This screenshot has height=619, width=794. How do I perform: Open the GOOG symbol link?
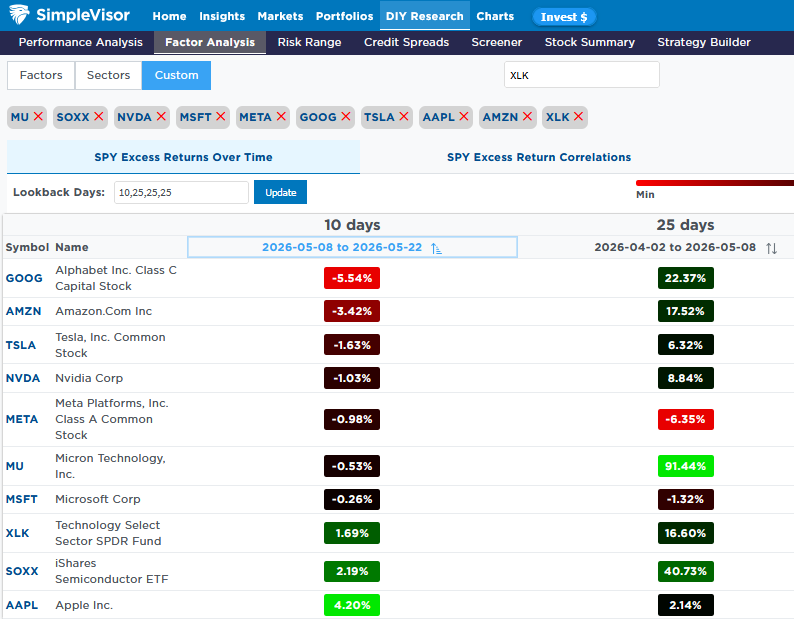tap(24, 278)
